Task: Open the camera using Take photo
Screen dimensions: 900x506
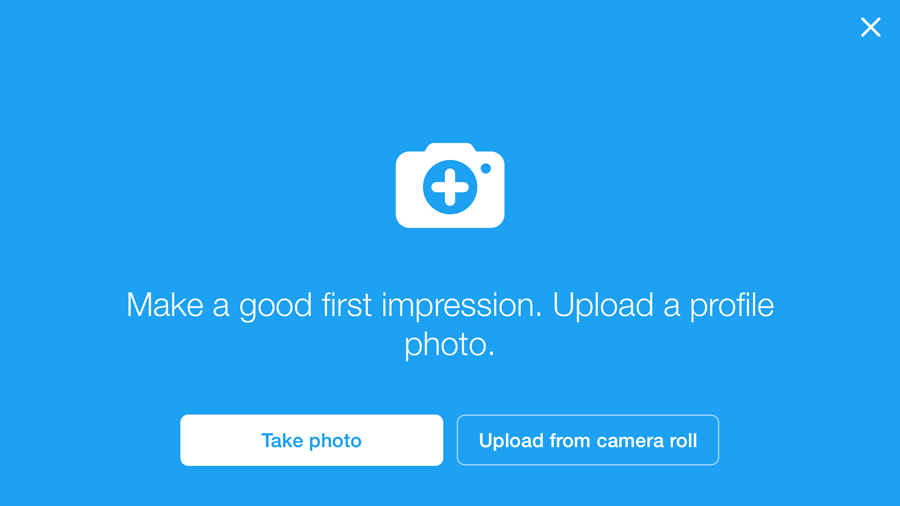Action: click(311, 440)
